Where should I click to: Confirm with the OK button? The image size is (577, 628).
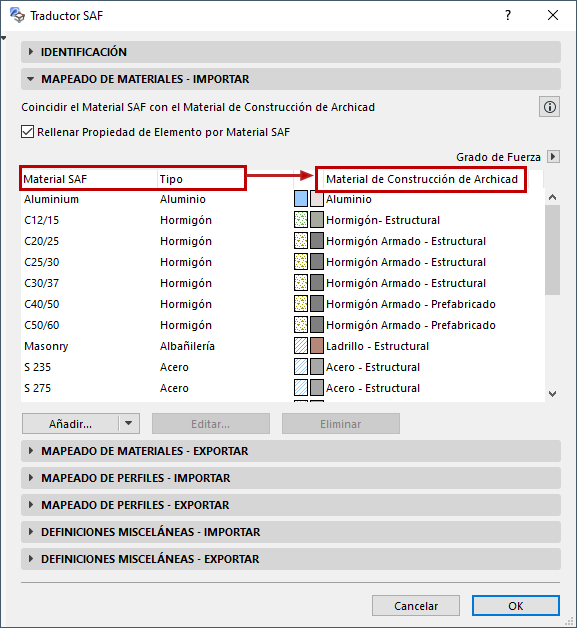coord(516,606)
